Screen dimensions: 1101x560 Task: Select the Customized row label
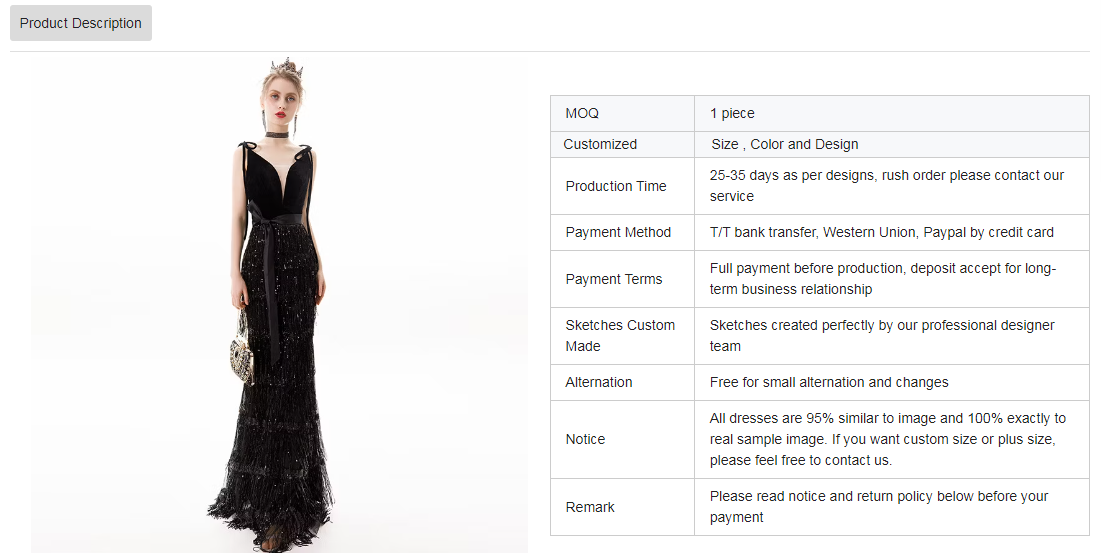coord(600,145)
